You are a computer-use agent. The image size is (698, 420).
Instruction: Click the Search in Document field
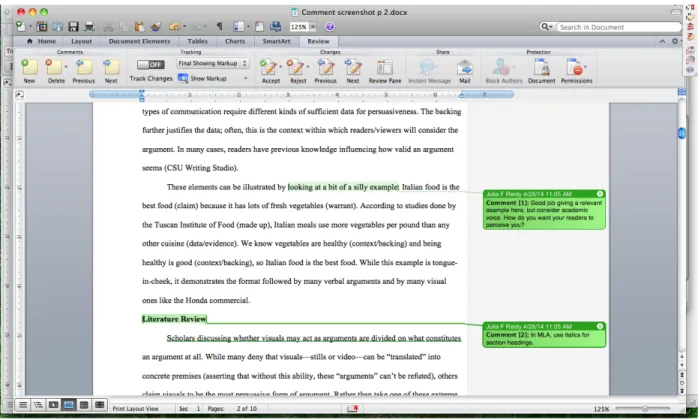619,27
